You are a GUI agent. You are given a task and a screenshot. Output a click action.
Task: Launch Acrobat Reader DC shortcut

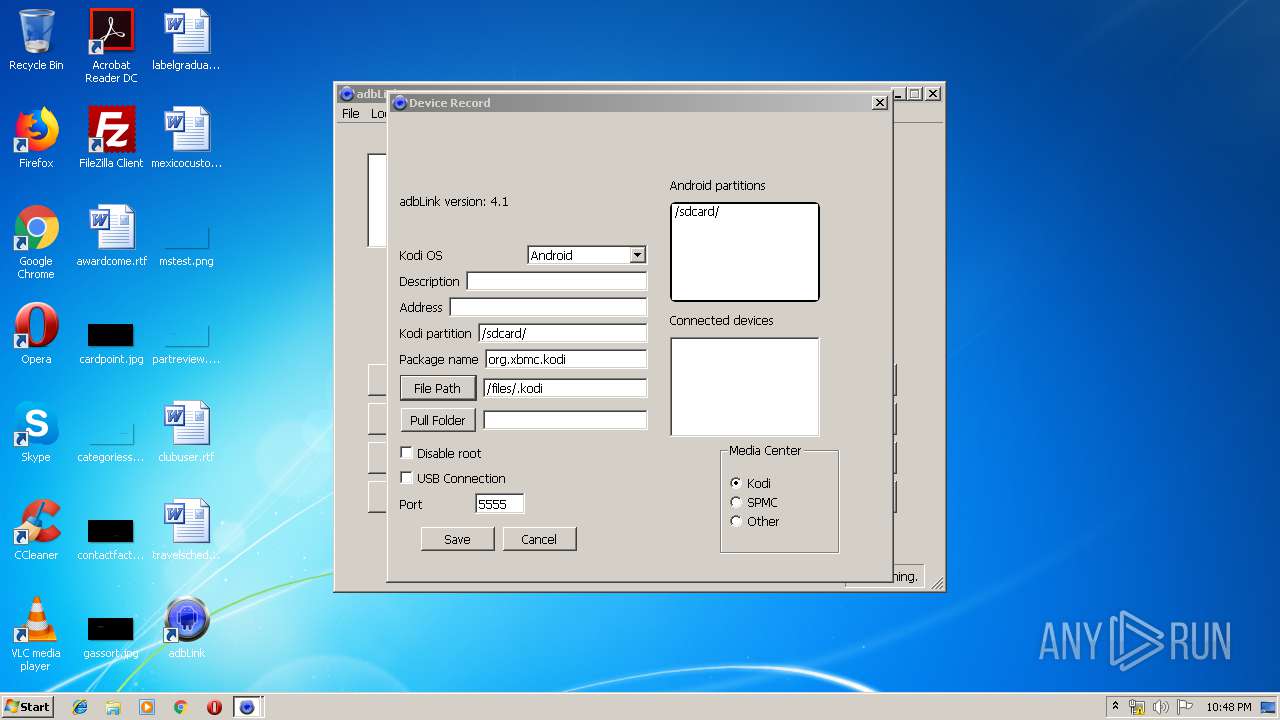(111, 46)
